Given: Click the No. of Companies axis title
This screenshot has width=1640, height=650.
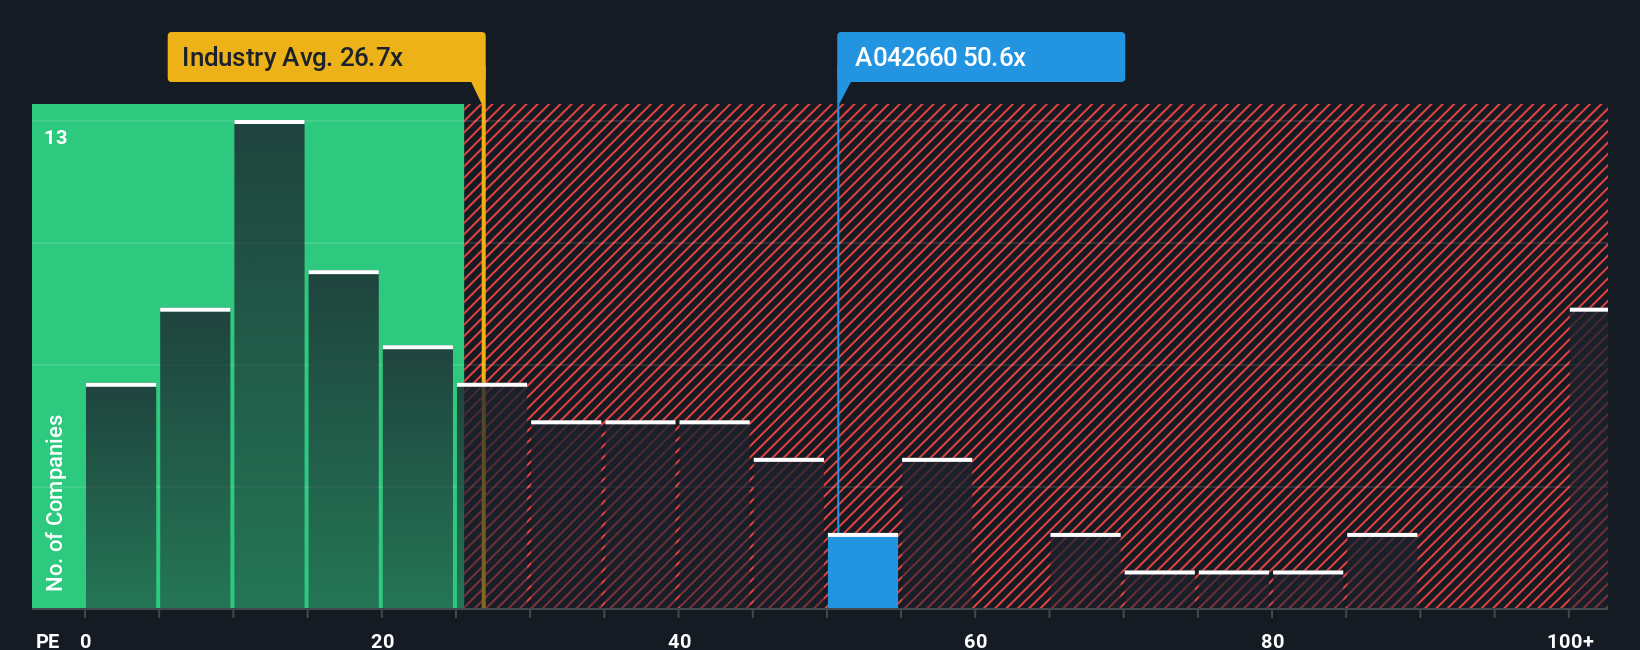Looking at the screenshot, I should 55,502.
